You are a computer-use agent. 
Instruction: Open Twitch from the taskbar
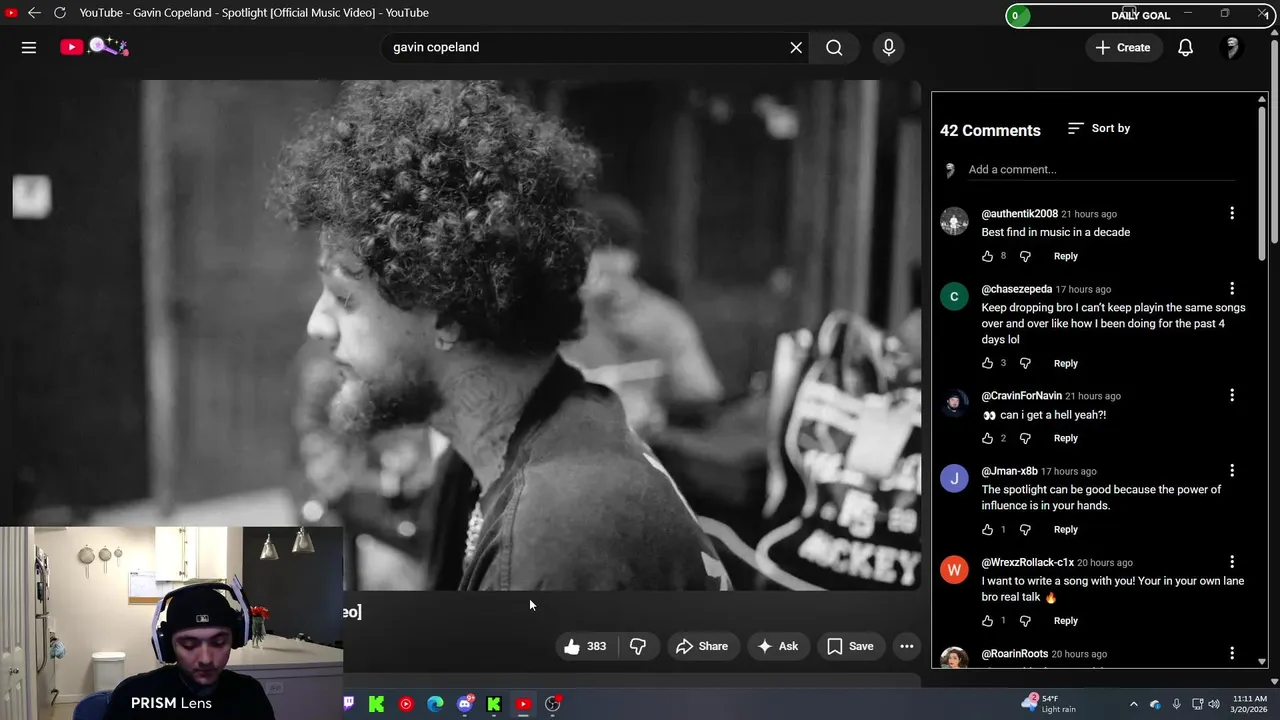click(348, 704)
